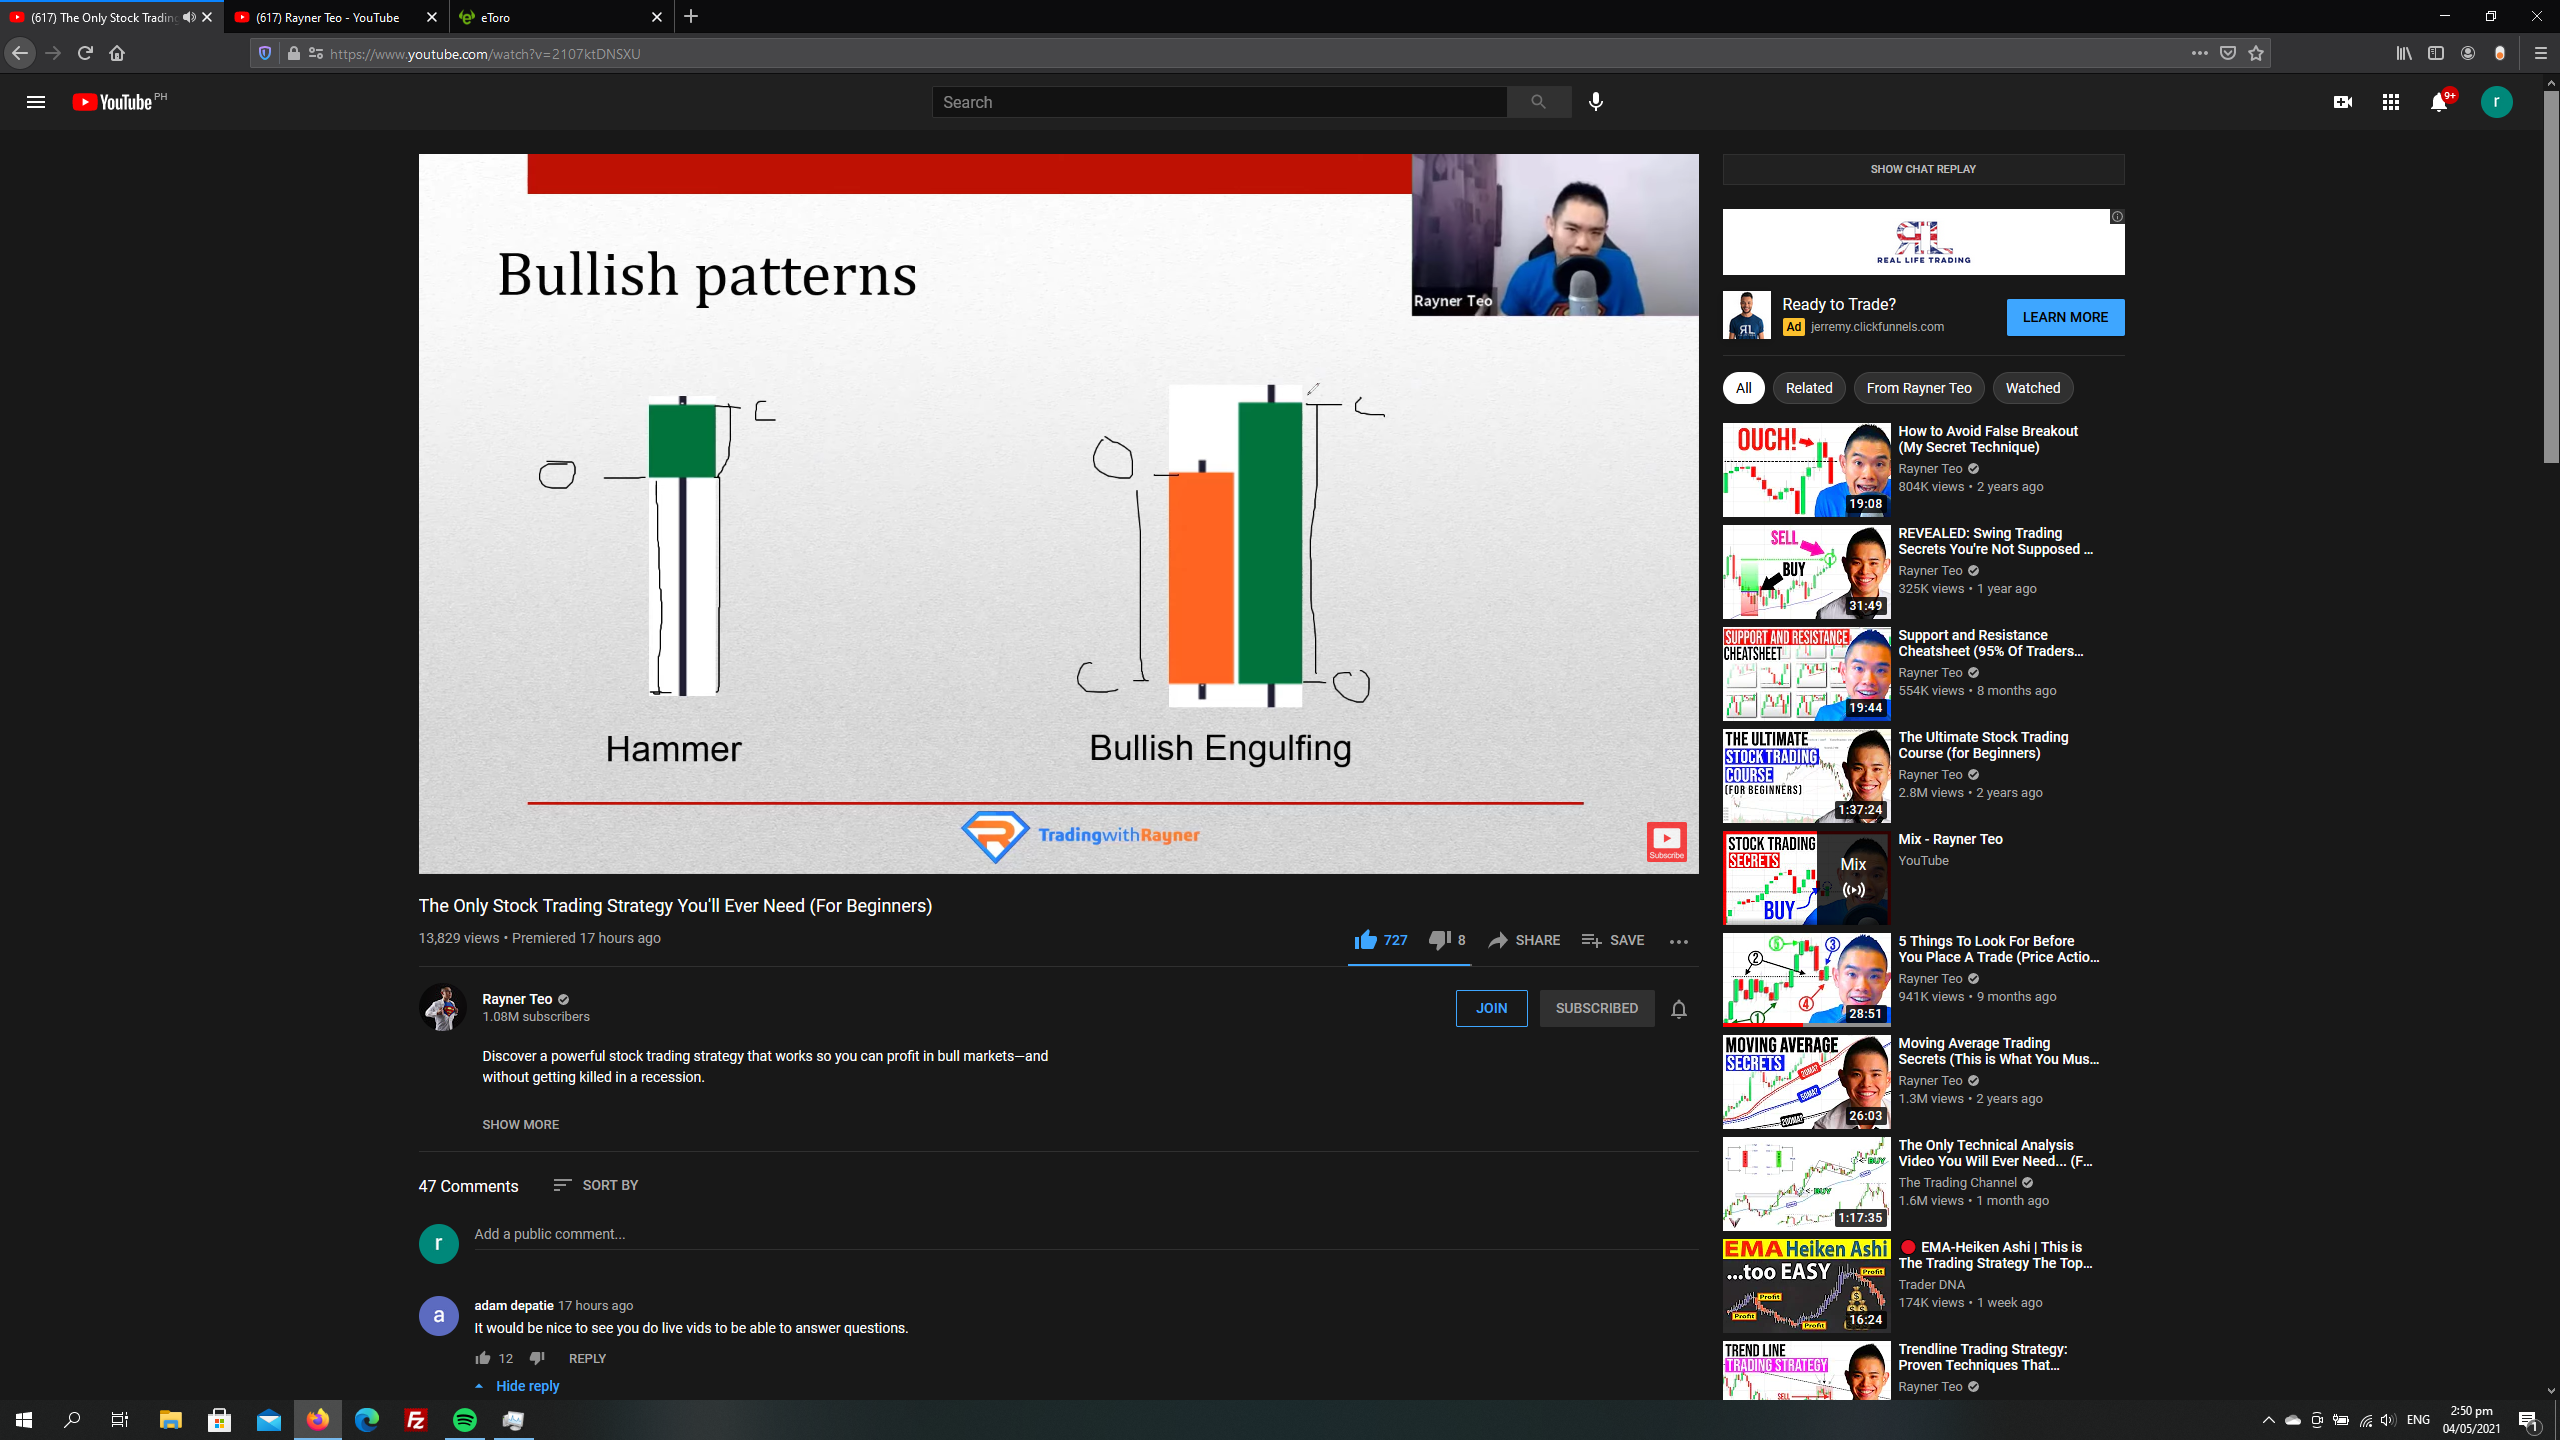This screenshot has height=1440, width=2560.
Task: Click the search magnifier button
Action: coord(1538,102)
